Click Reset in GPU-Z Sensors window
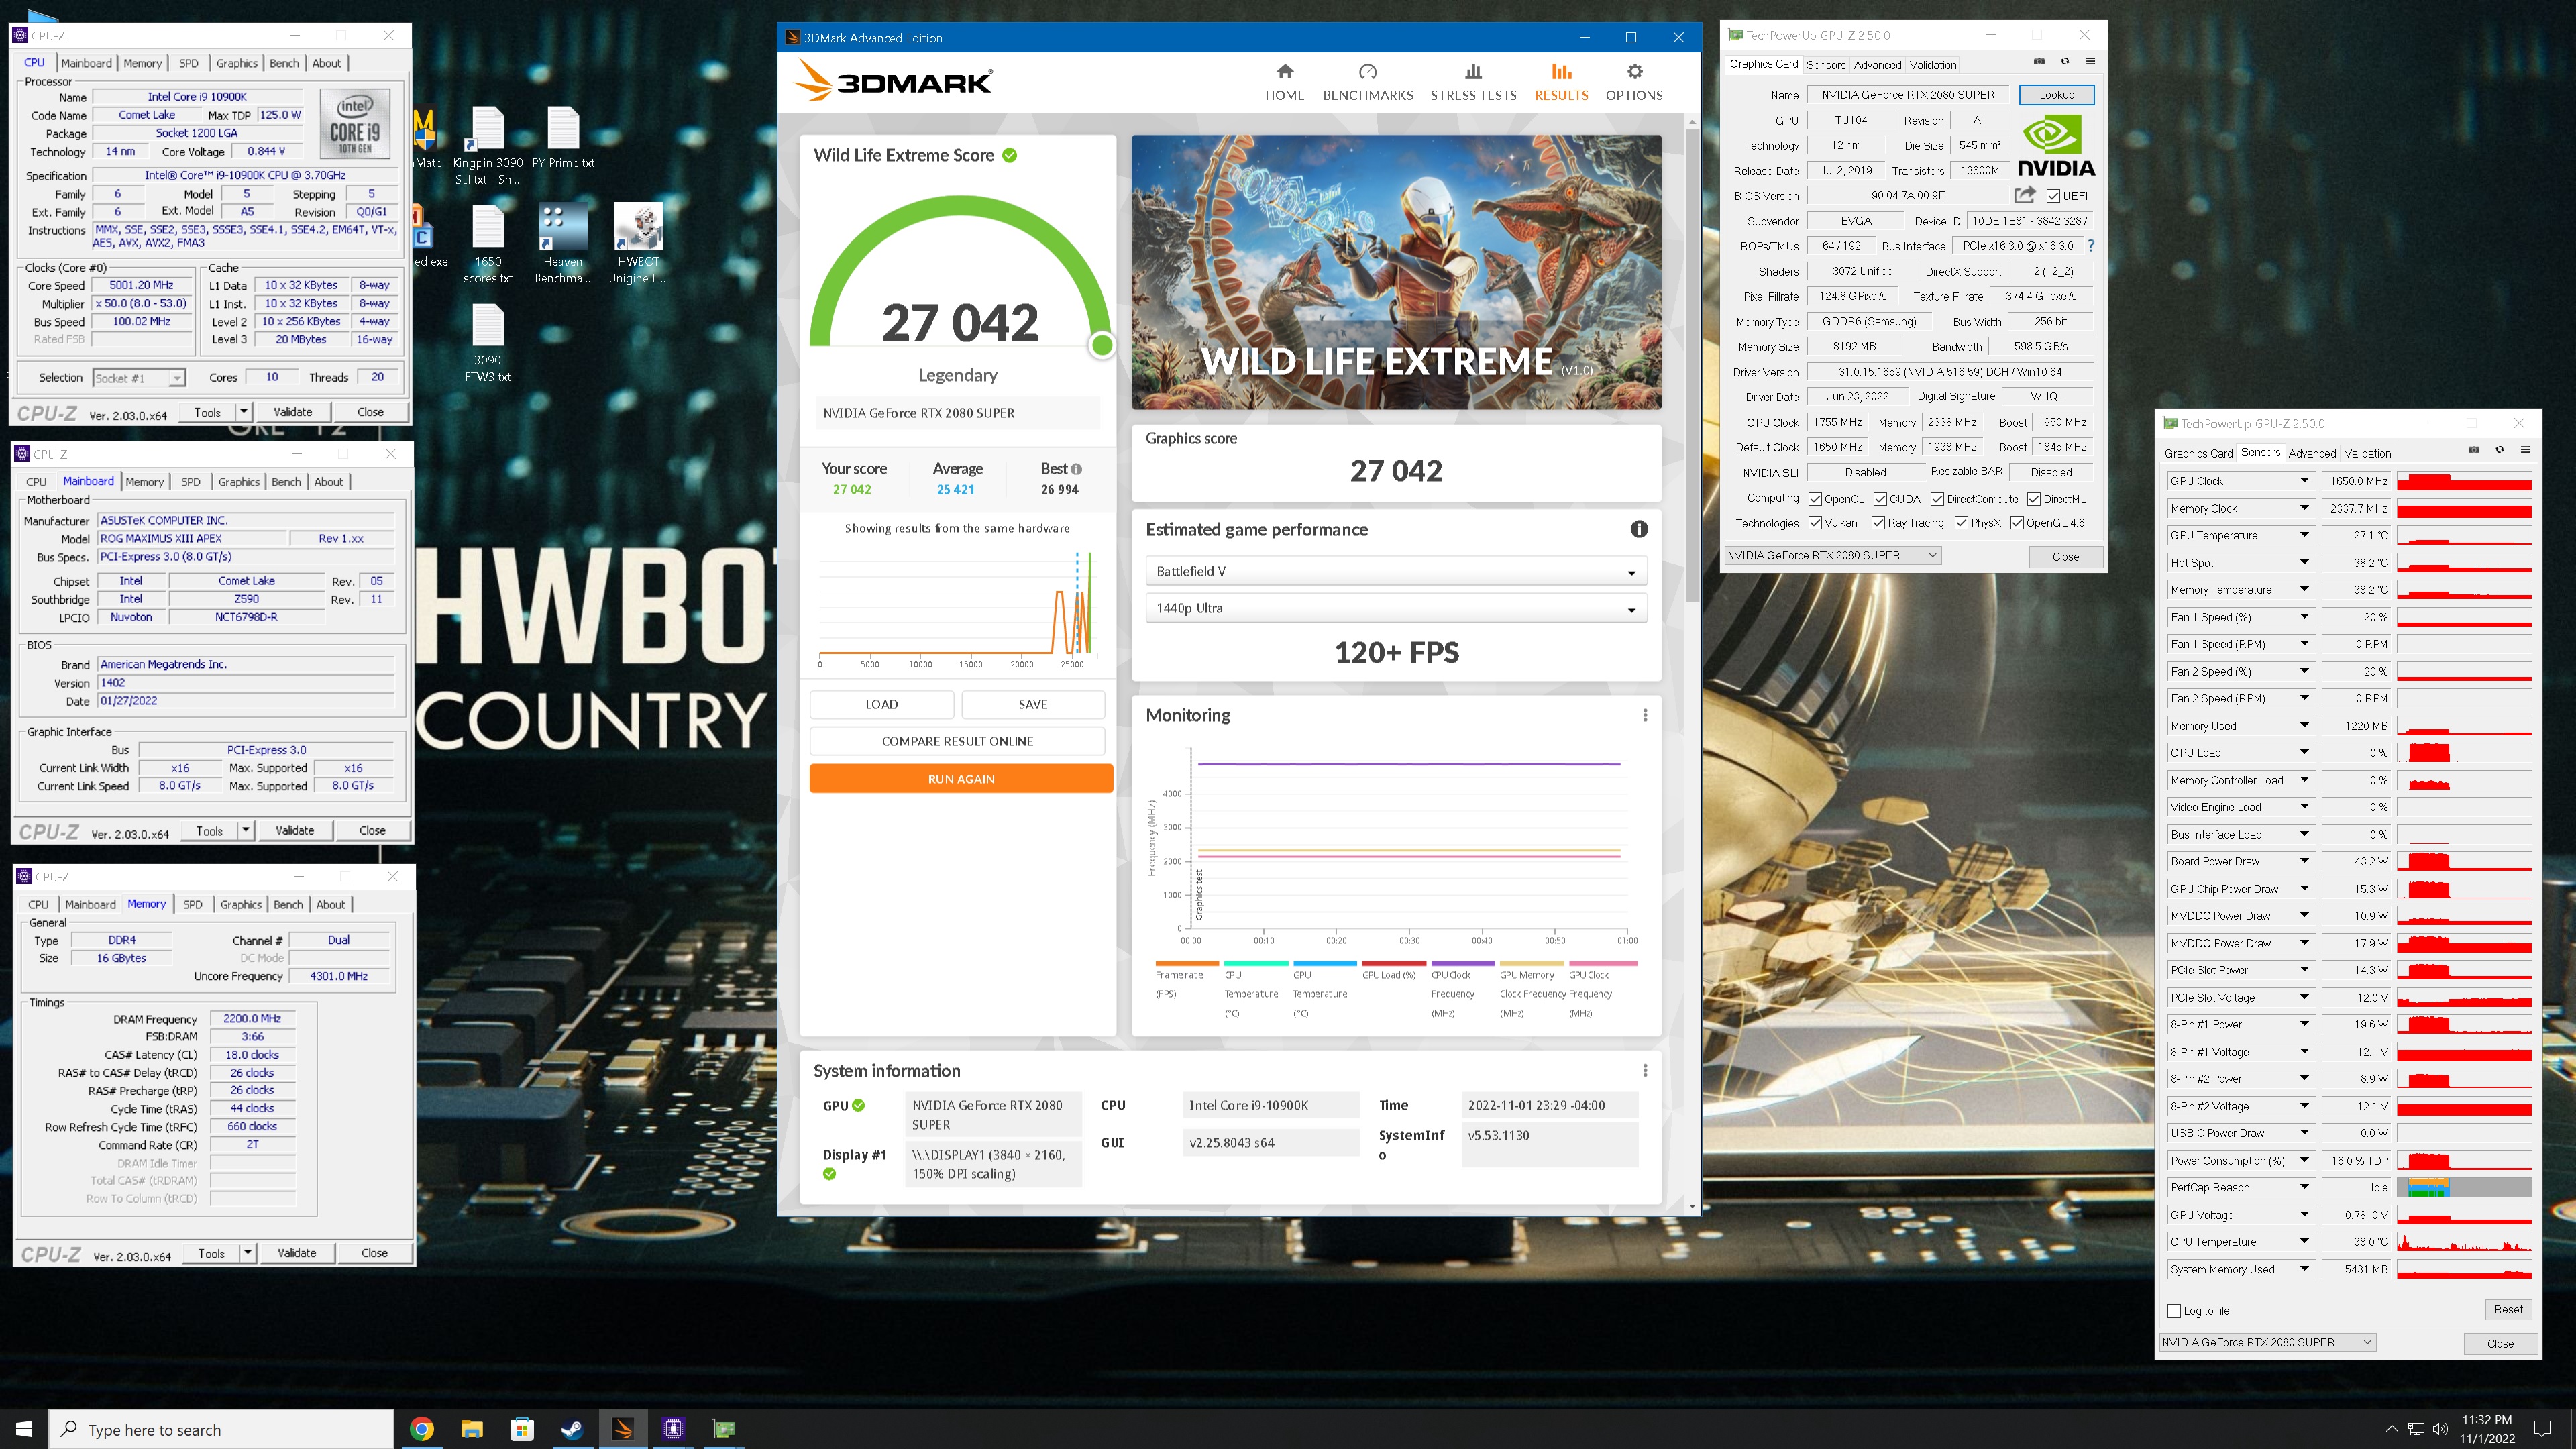 point(2508,1310)
